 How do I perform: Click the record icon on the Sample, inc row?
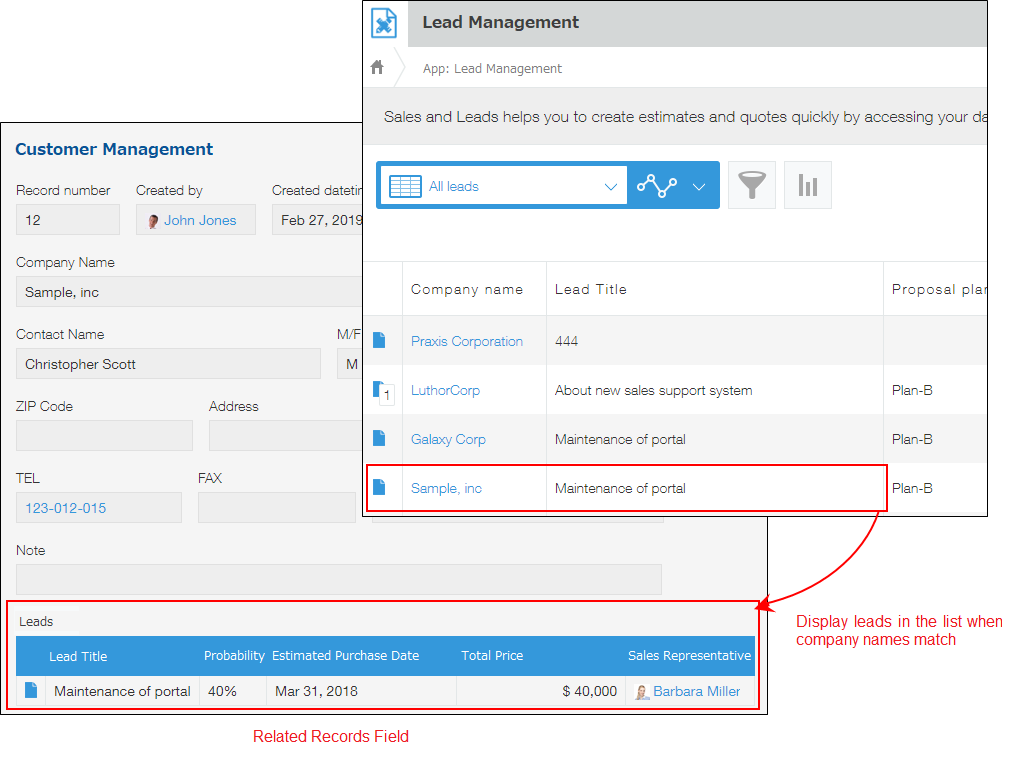[x=381, y=487]
